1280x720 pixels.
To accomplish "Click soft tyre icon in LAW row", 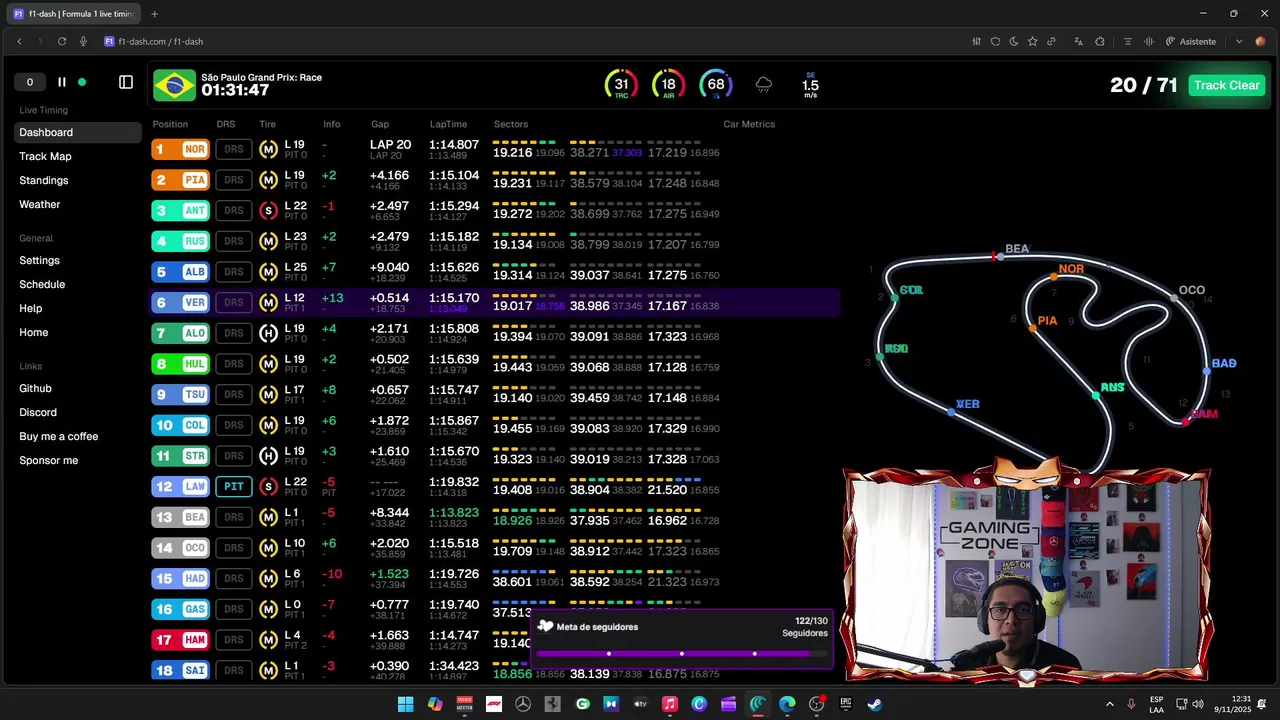I will [268, 487].
